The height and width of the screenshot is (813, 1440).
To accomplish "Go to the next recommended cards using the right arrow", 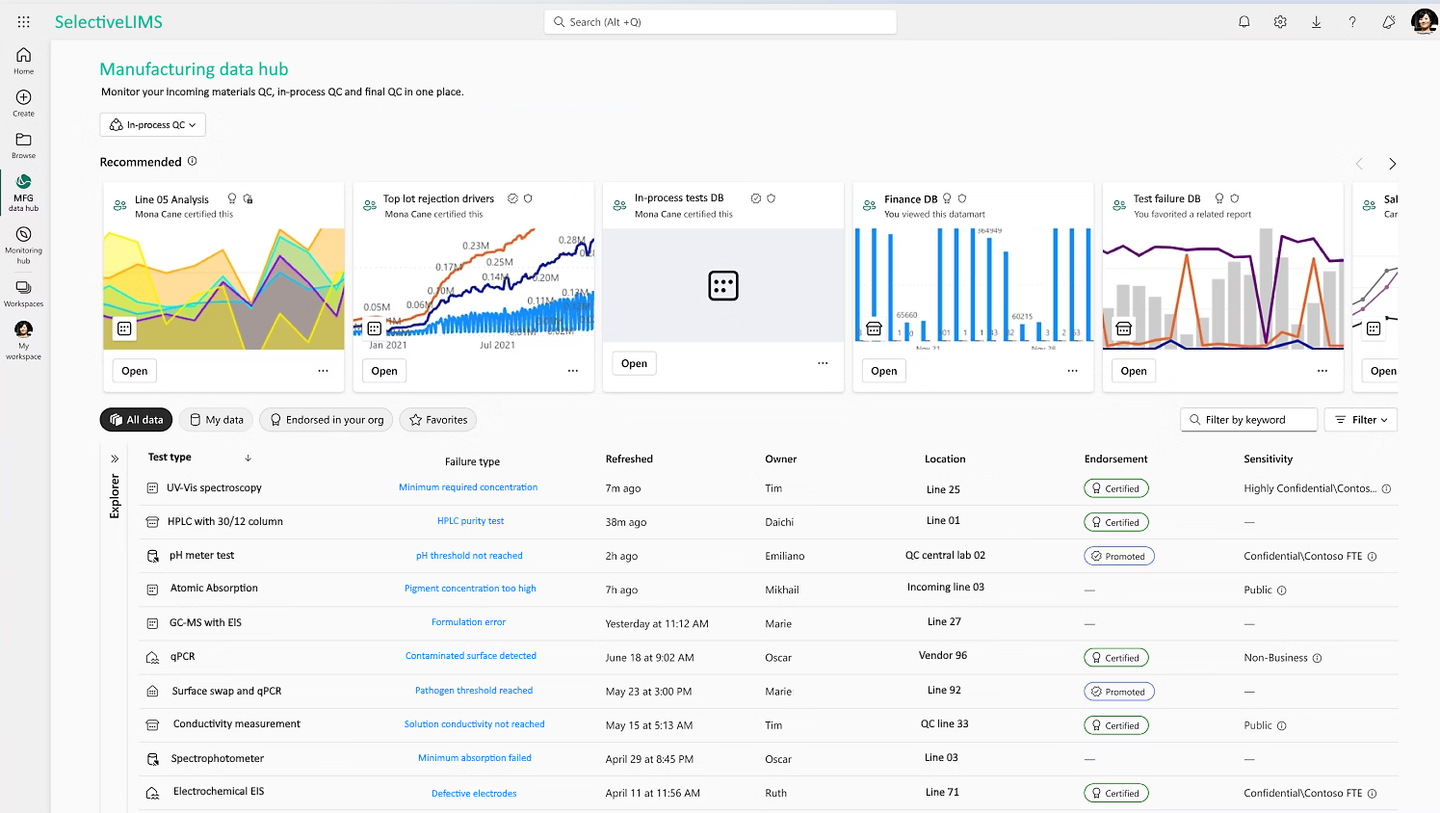I will 1392,164.
